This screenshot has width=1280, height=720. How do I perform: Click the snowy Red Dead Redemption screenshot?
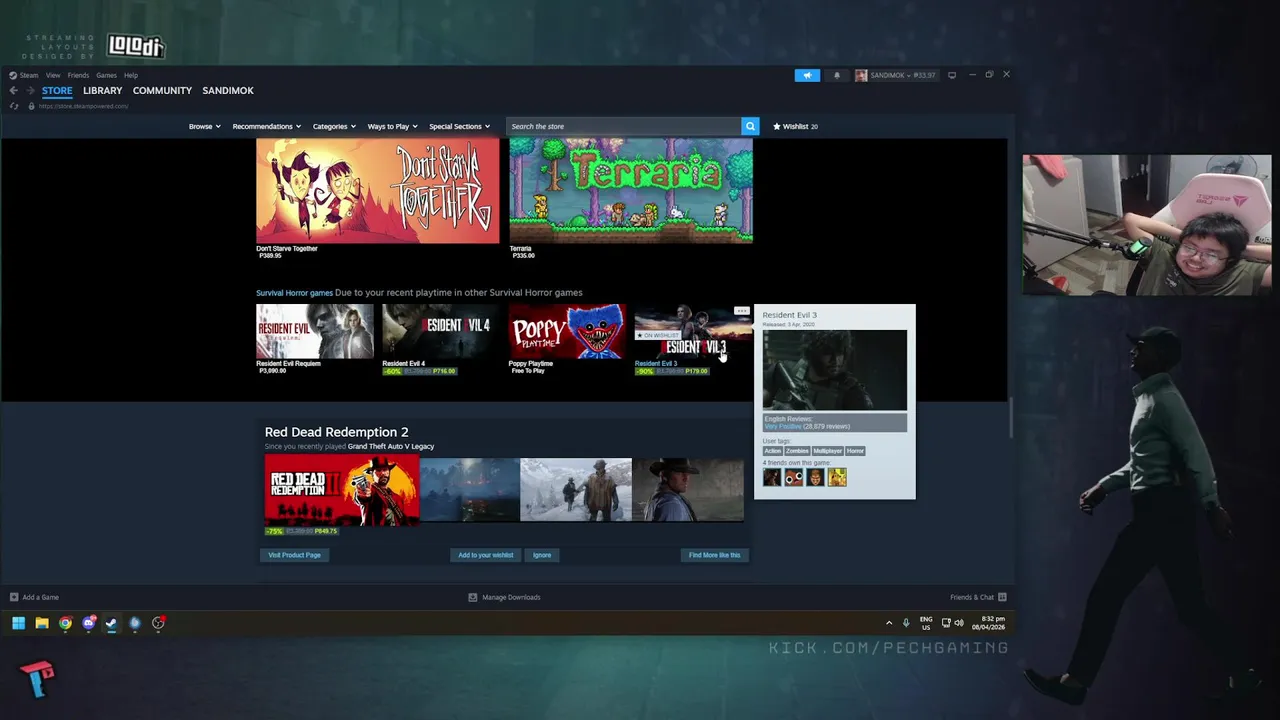click(x=576, y=490)
